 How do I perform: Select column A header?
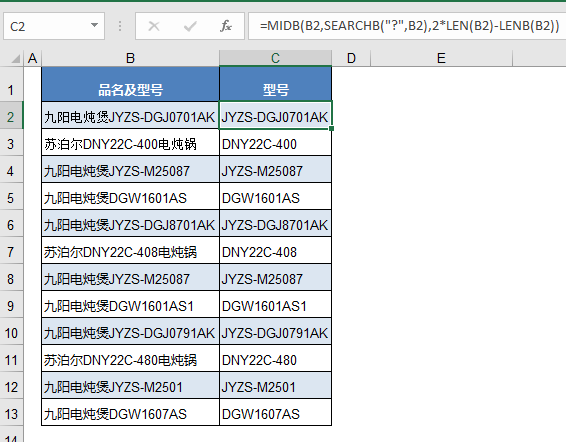tap(32, 58)
